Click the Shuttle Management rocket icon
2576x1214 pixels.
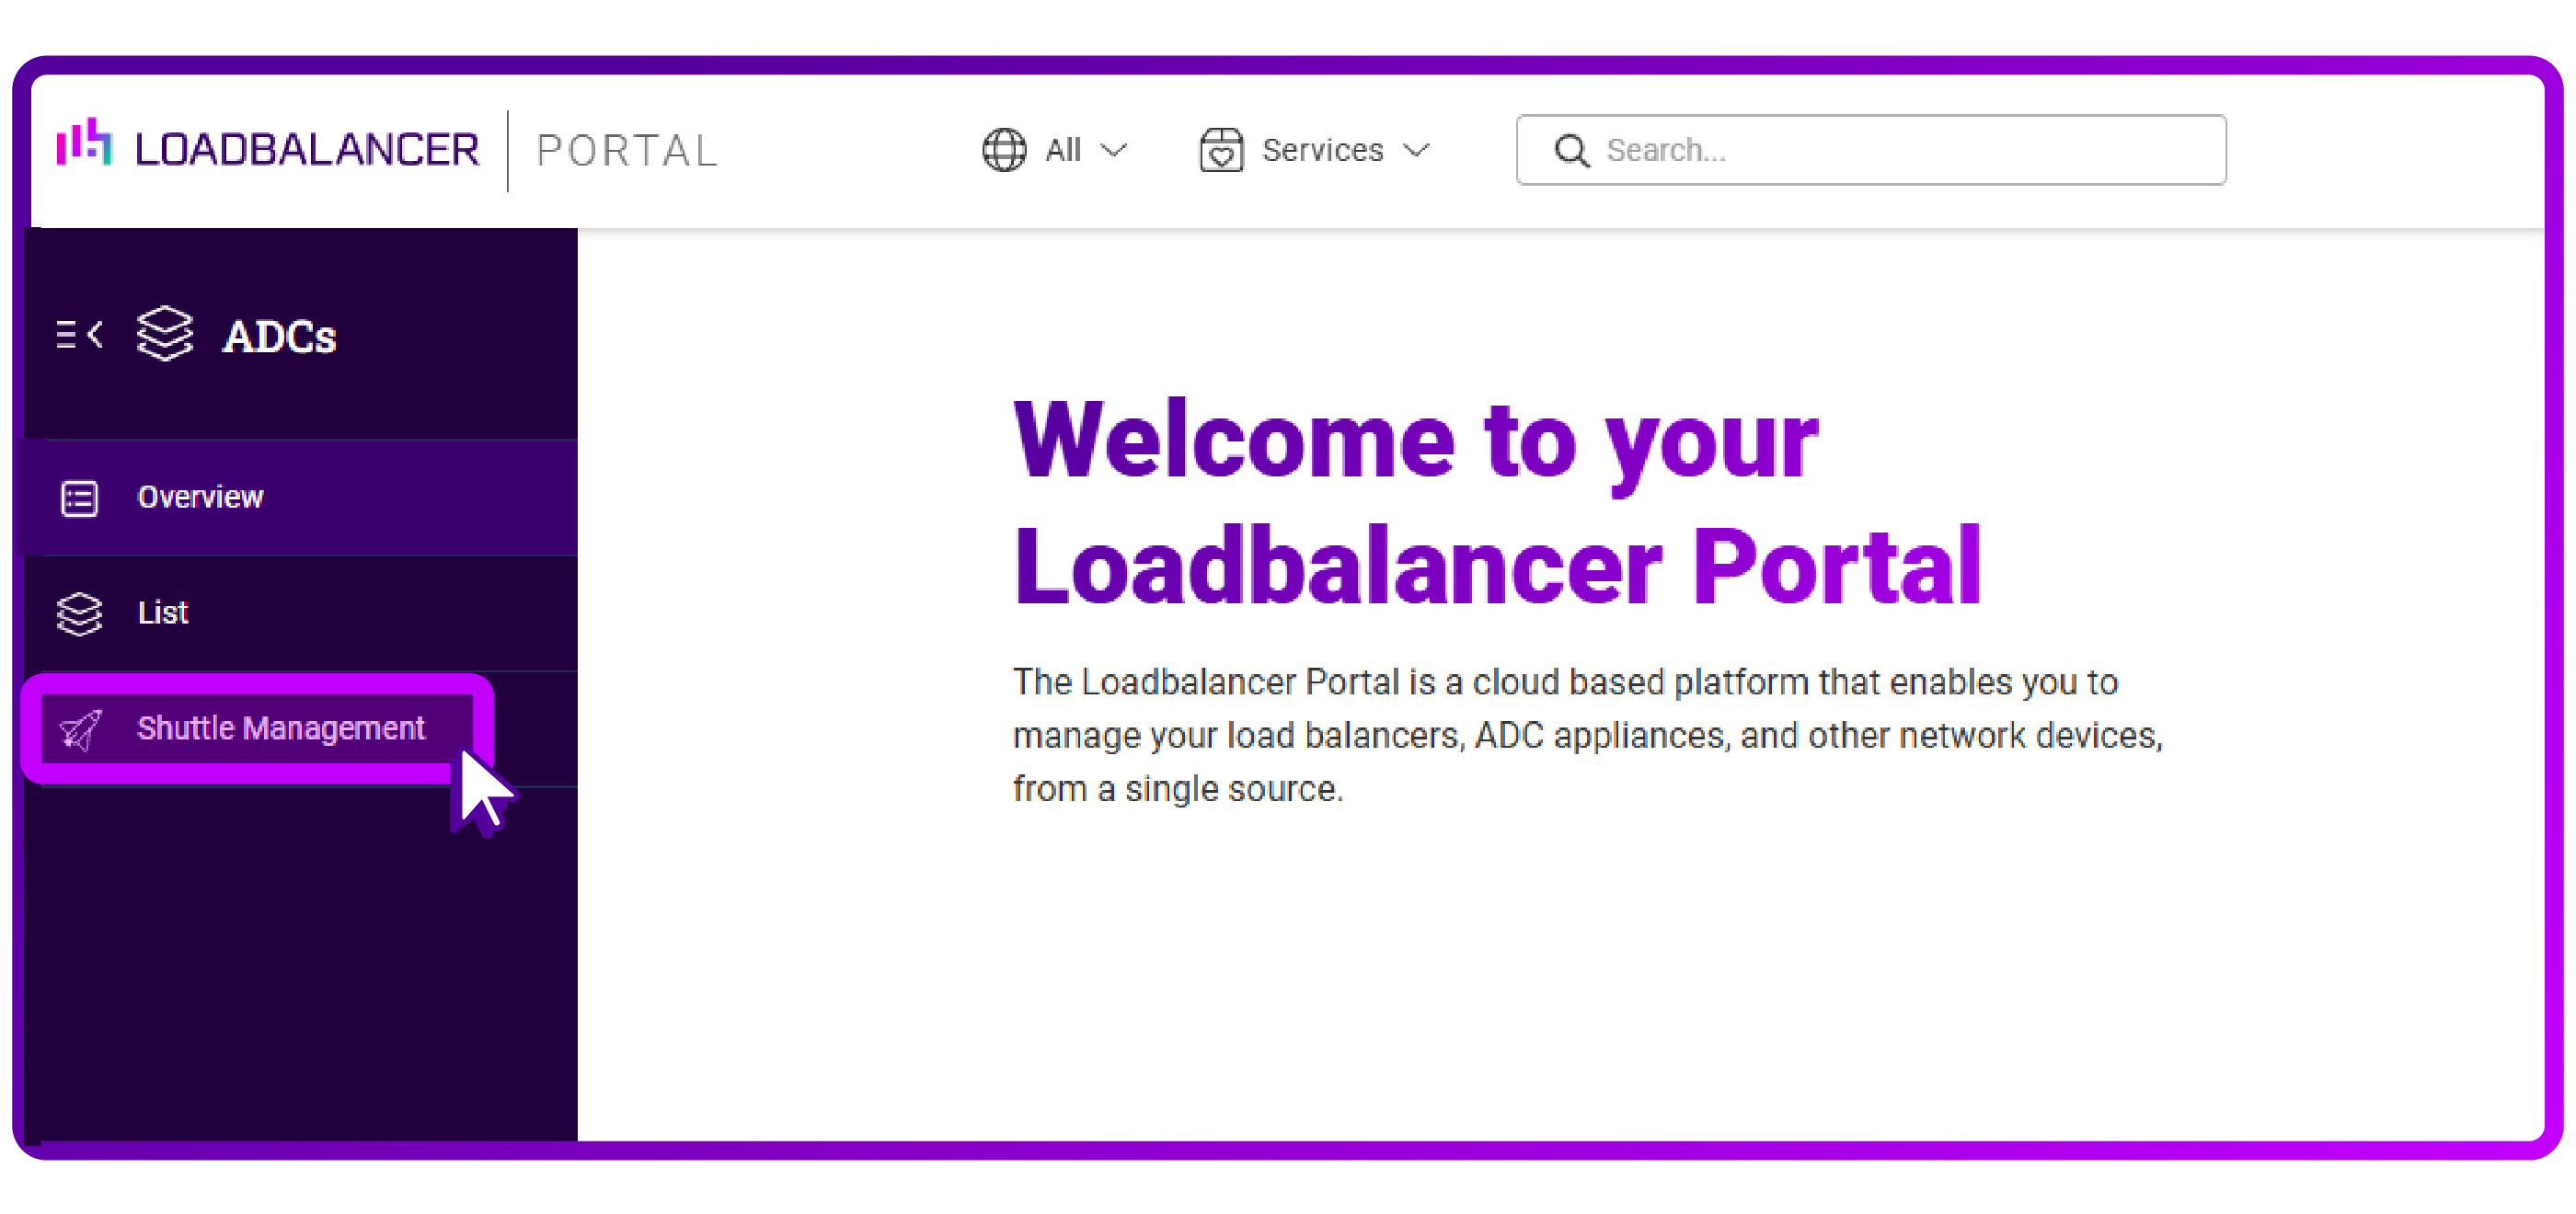(x=80, y=729)
